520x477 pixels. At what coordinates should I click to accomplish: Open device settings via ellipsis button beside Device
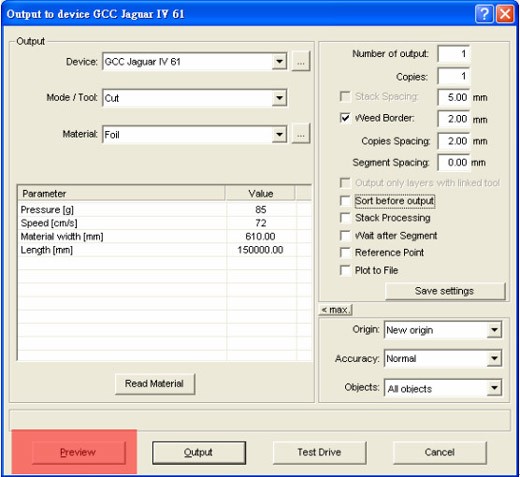301,62
